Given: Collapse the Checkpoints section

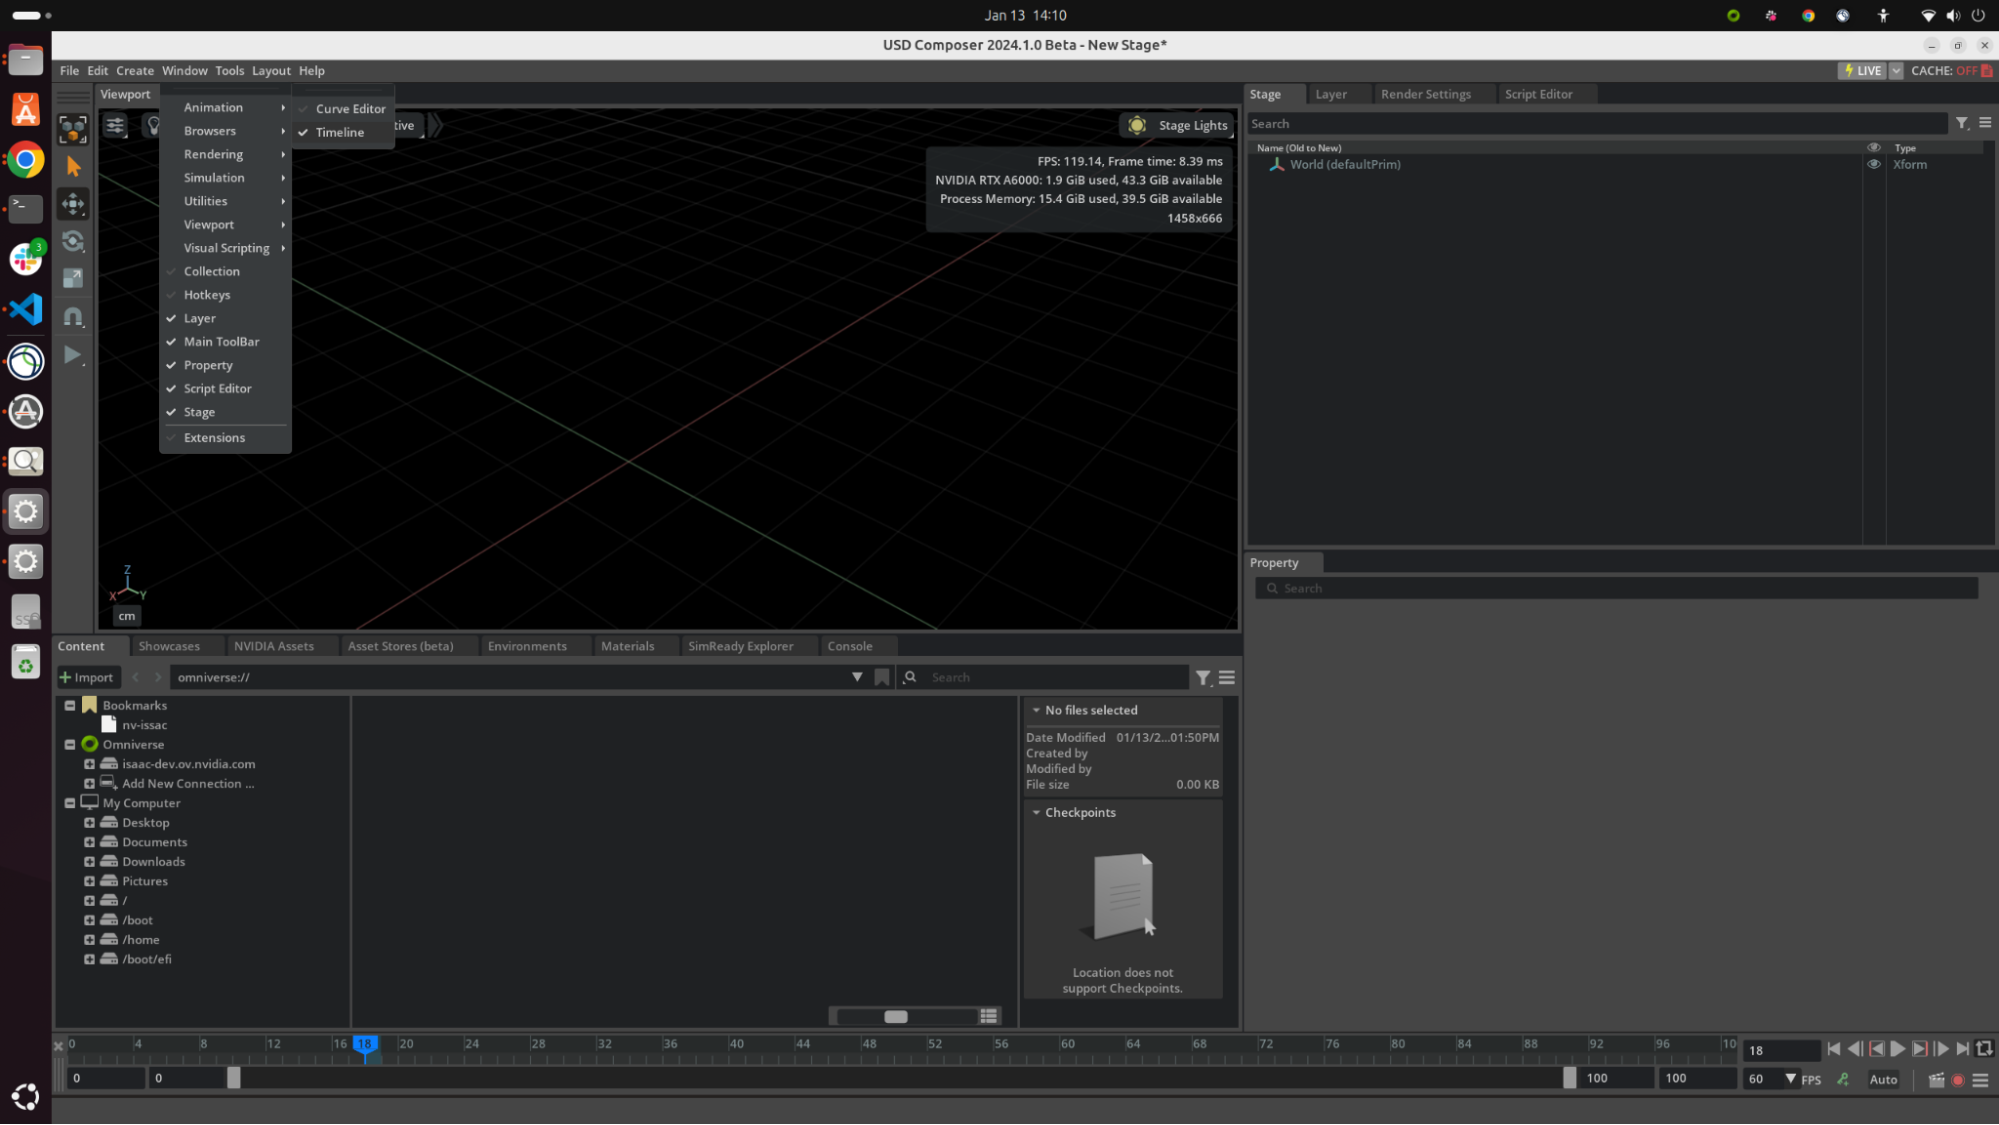Looking at the screenshot, I should (x=1036, y=812).
